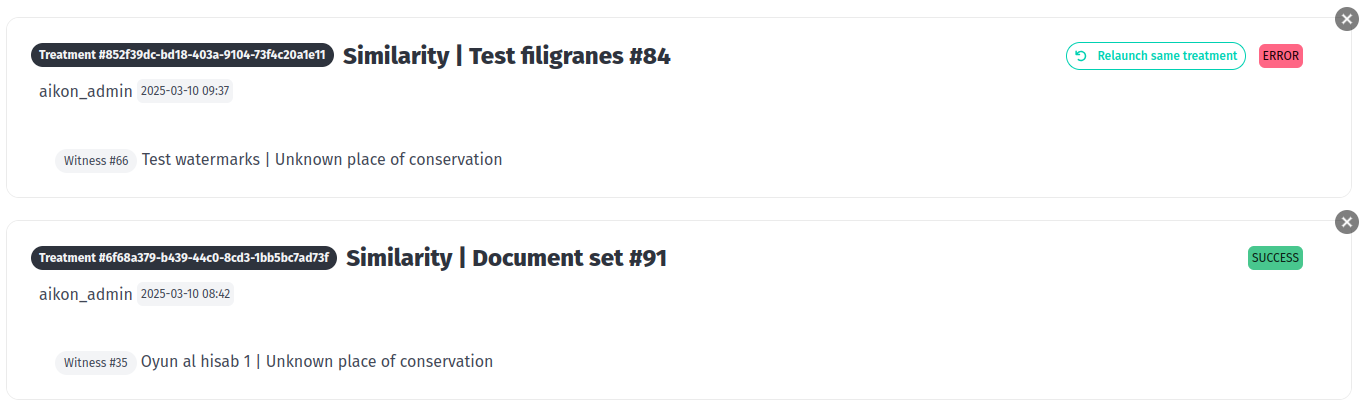Click the 2025-03-10 09:37 timestamp
Image resolution: width=1368 pixels, height=410 pixels.
tap(185, 91)
